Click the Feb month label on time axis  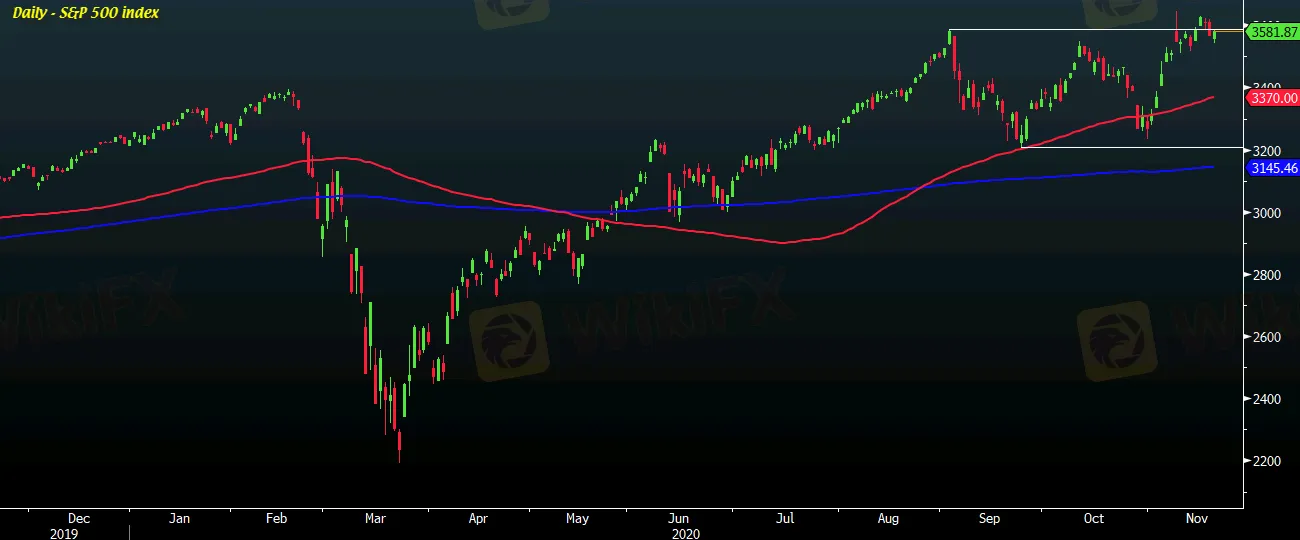[x=277, y=519]
